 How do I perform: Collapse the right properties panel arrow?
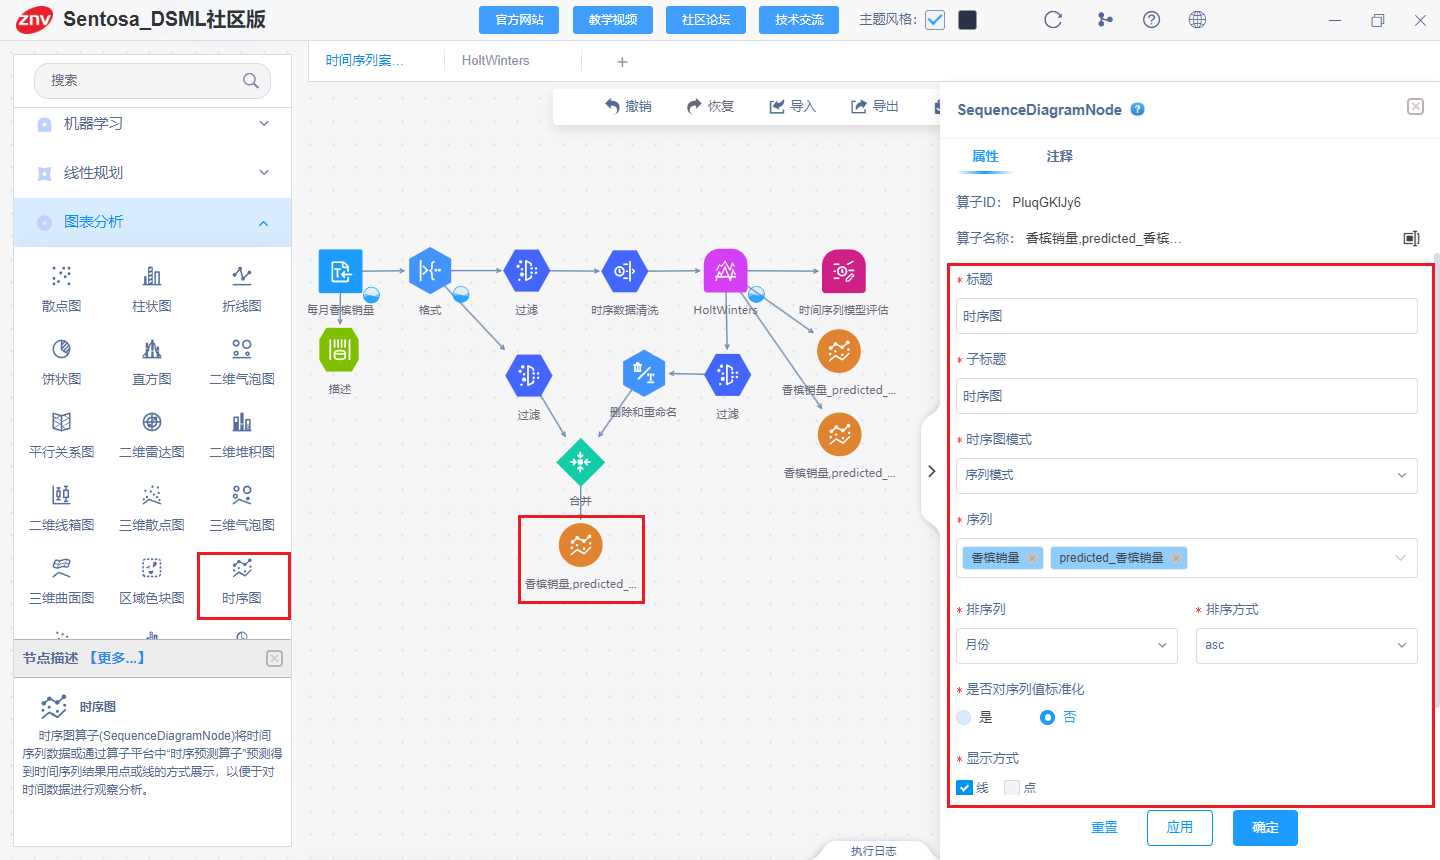click(x=931, y=471)
